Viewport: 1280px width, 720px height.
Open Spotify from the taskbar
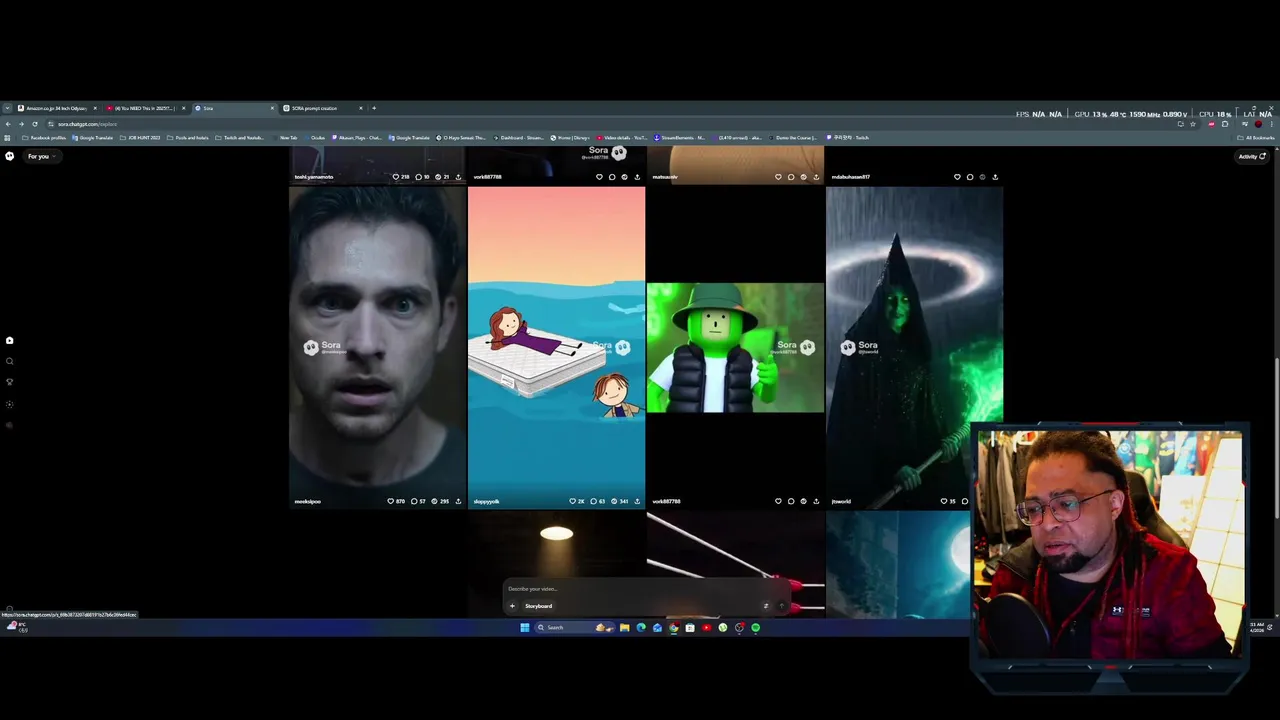click(755, 628)
